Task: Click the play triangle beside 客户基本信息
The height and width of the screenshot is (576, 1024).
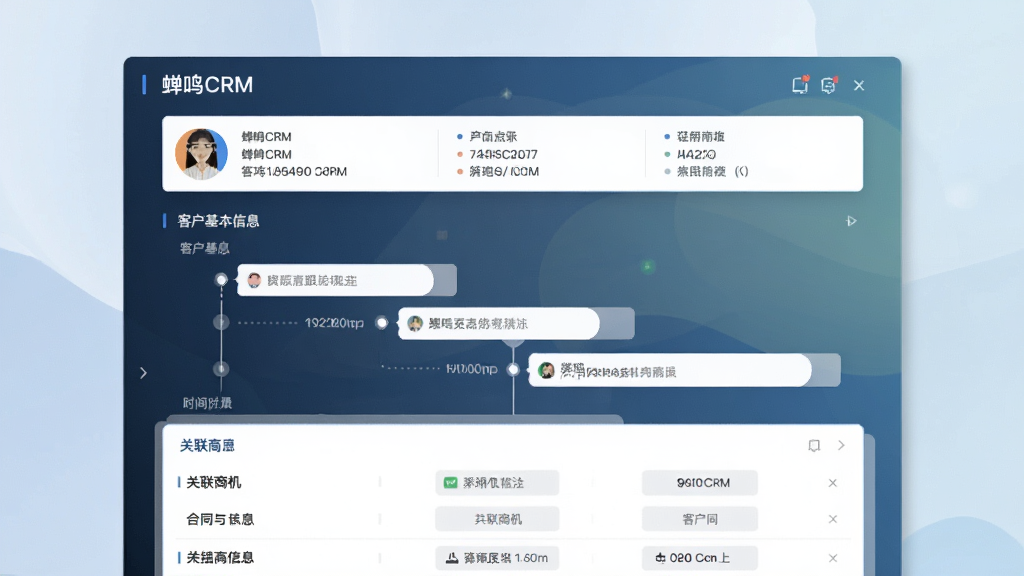Action: click(x=851, y=221)
